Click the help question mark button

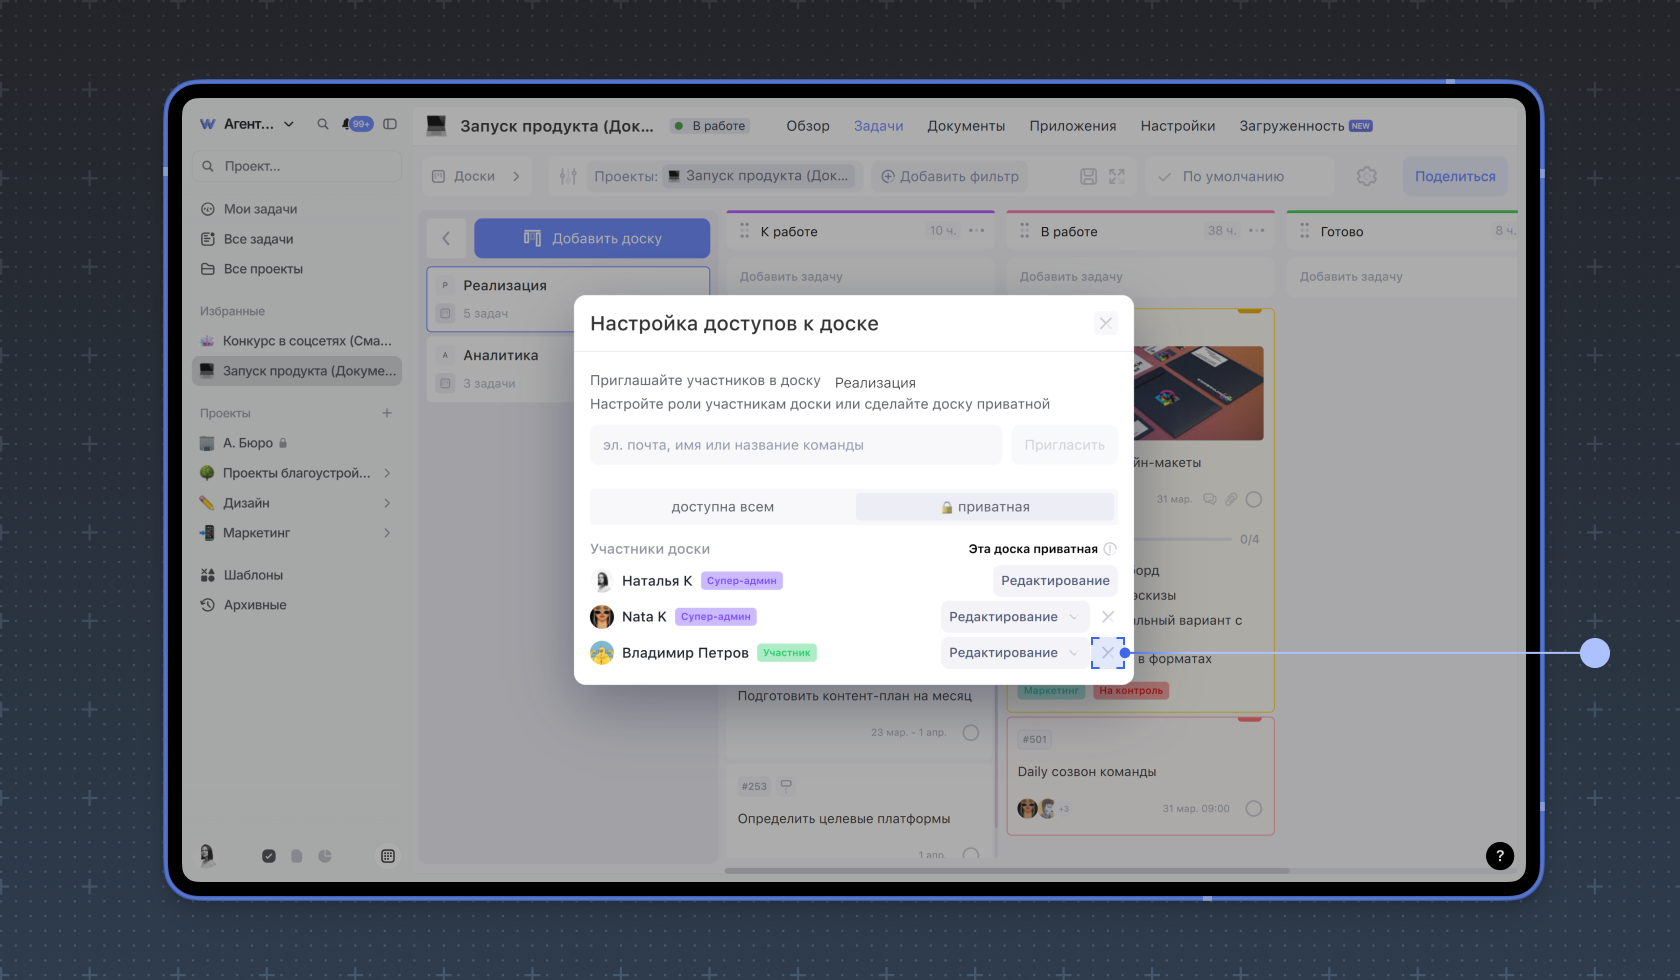[x=1499, y=856]
